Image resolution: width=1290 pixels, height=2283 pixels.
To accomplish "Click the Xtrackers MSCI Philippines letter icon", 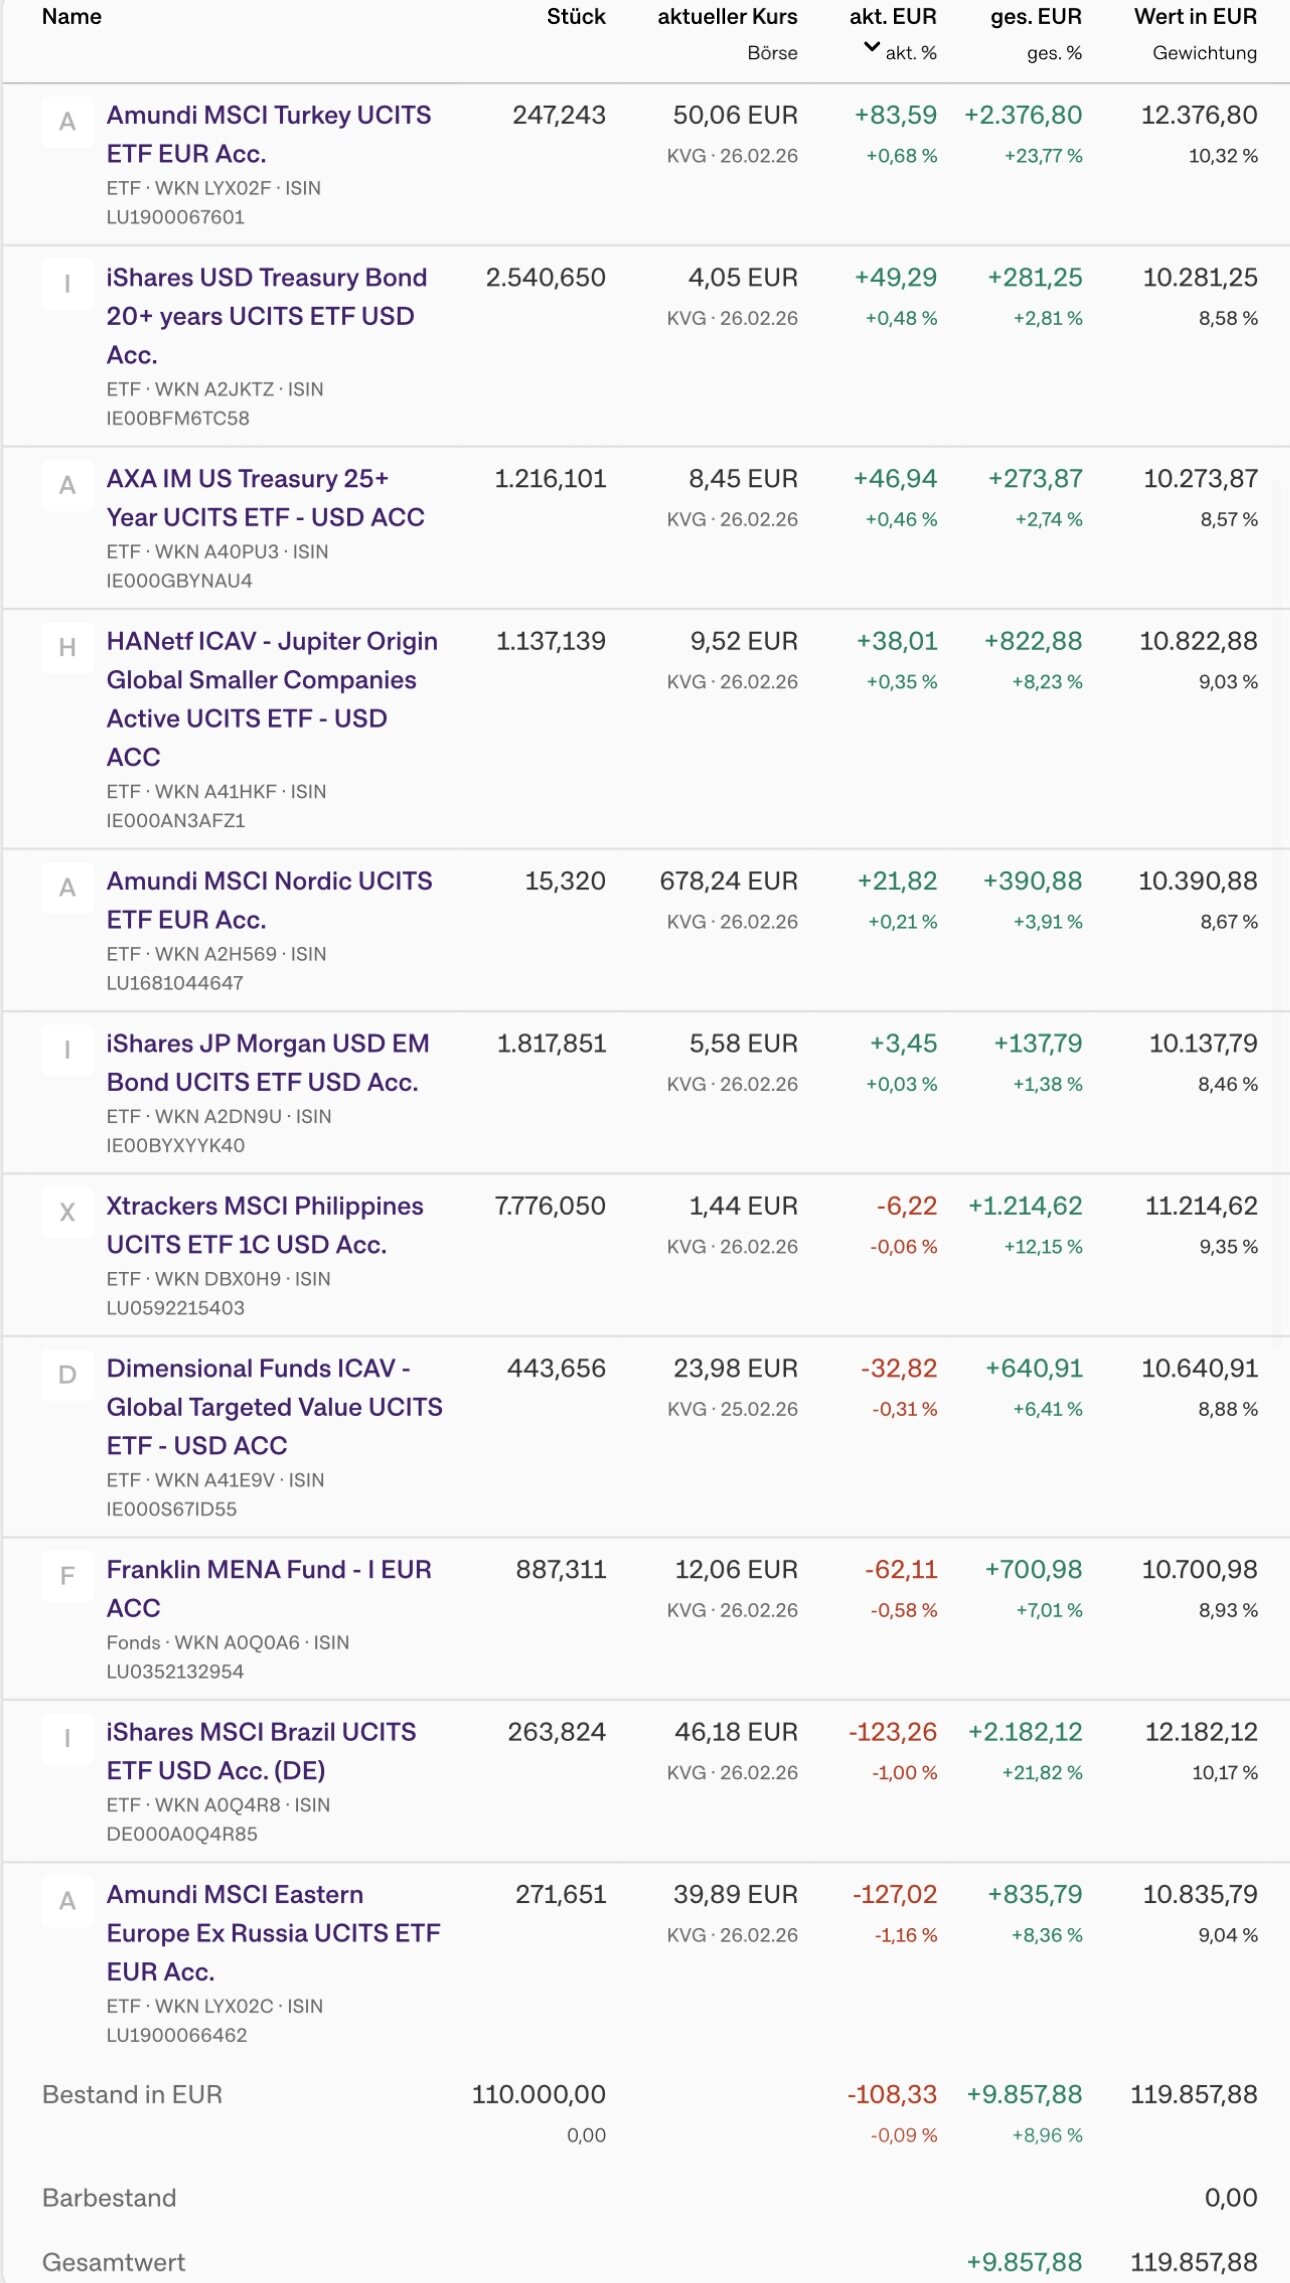I will (x=67, y=1213).
